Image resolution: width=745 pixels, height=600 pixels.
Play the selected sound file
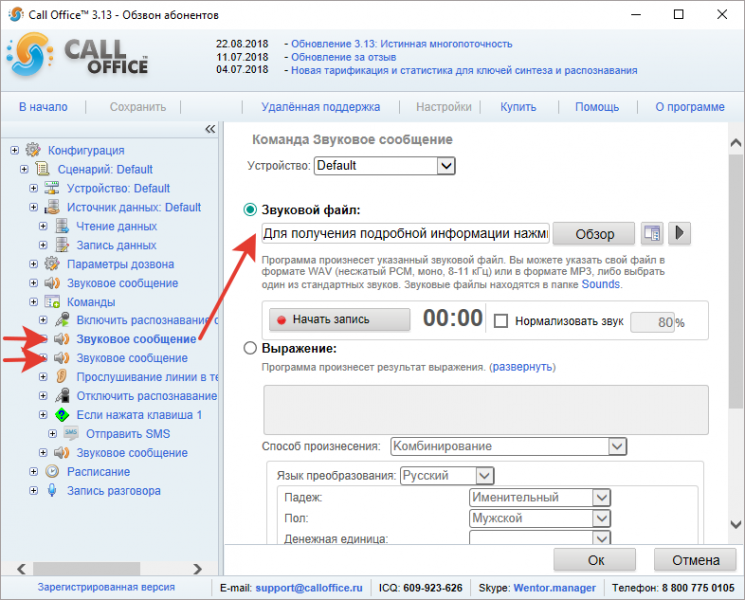(x=679, y=233)
